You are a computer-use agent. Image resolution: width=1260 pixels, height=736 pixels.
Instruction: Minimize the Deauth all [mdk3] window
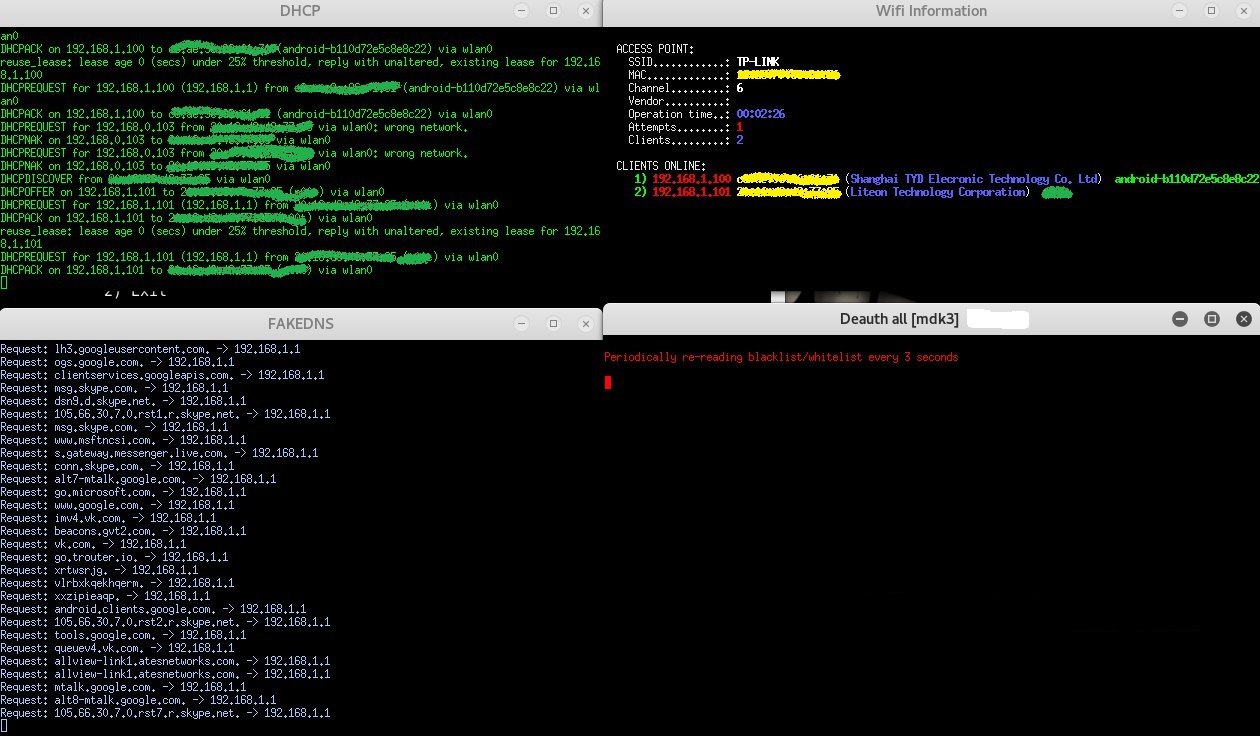coord(1180,319)
